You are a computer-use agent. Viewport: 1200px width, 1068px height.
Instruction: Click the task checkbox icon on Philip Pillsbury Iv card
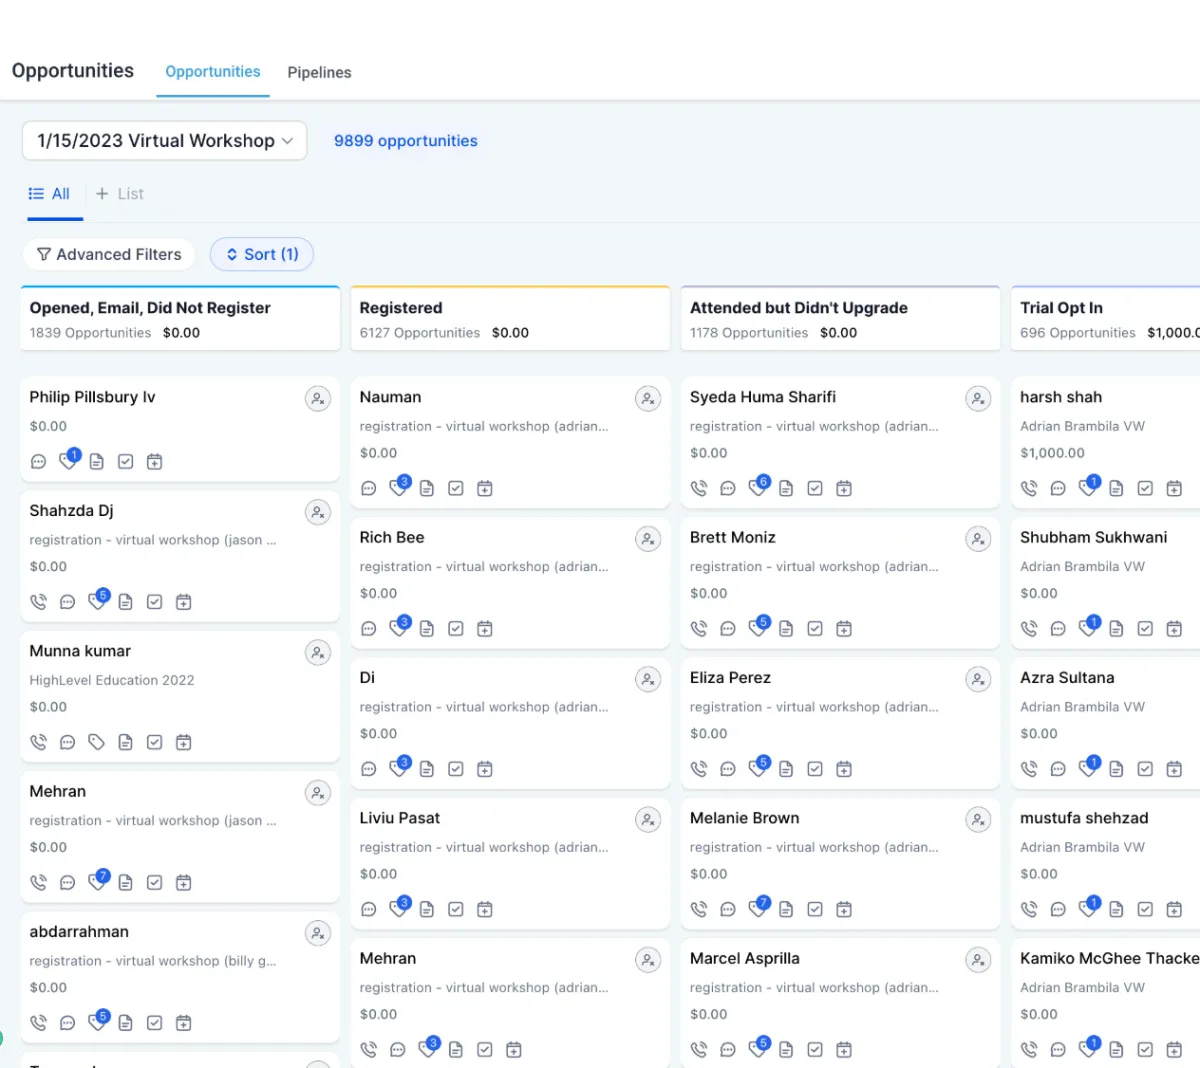125,462
